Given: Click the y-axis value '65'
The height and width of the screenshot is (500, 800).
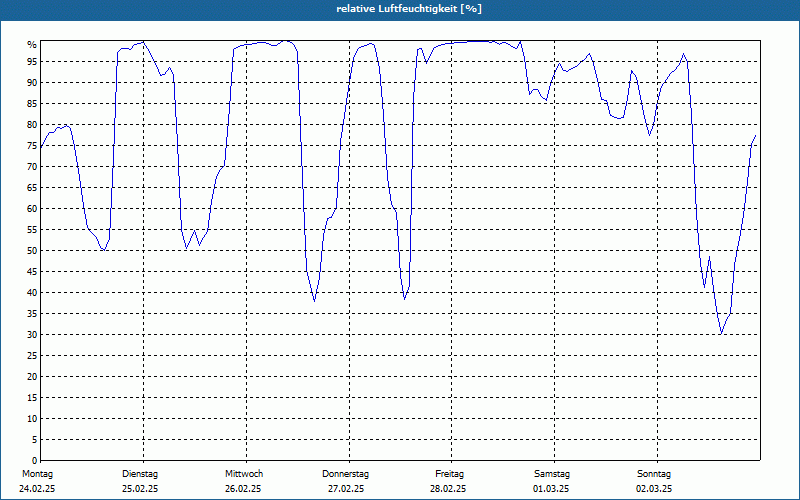Looking at the screenshot, I should tap(32, 188).
